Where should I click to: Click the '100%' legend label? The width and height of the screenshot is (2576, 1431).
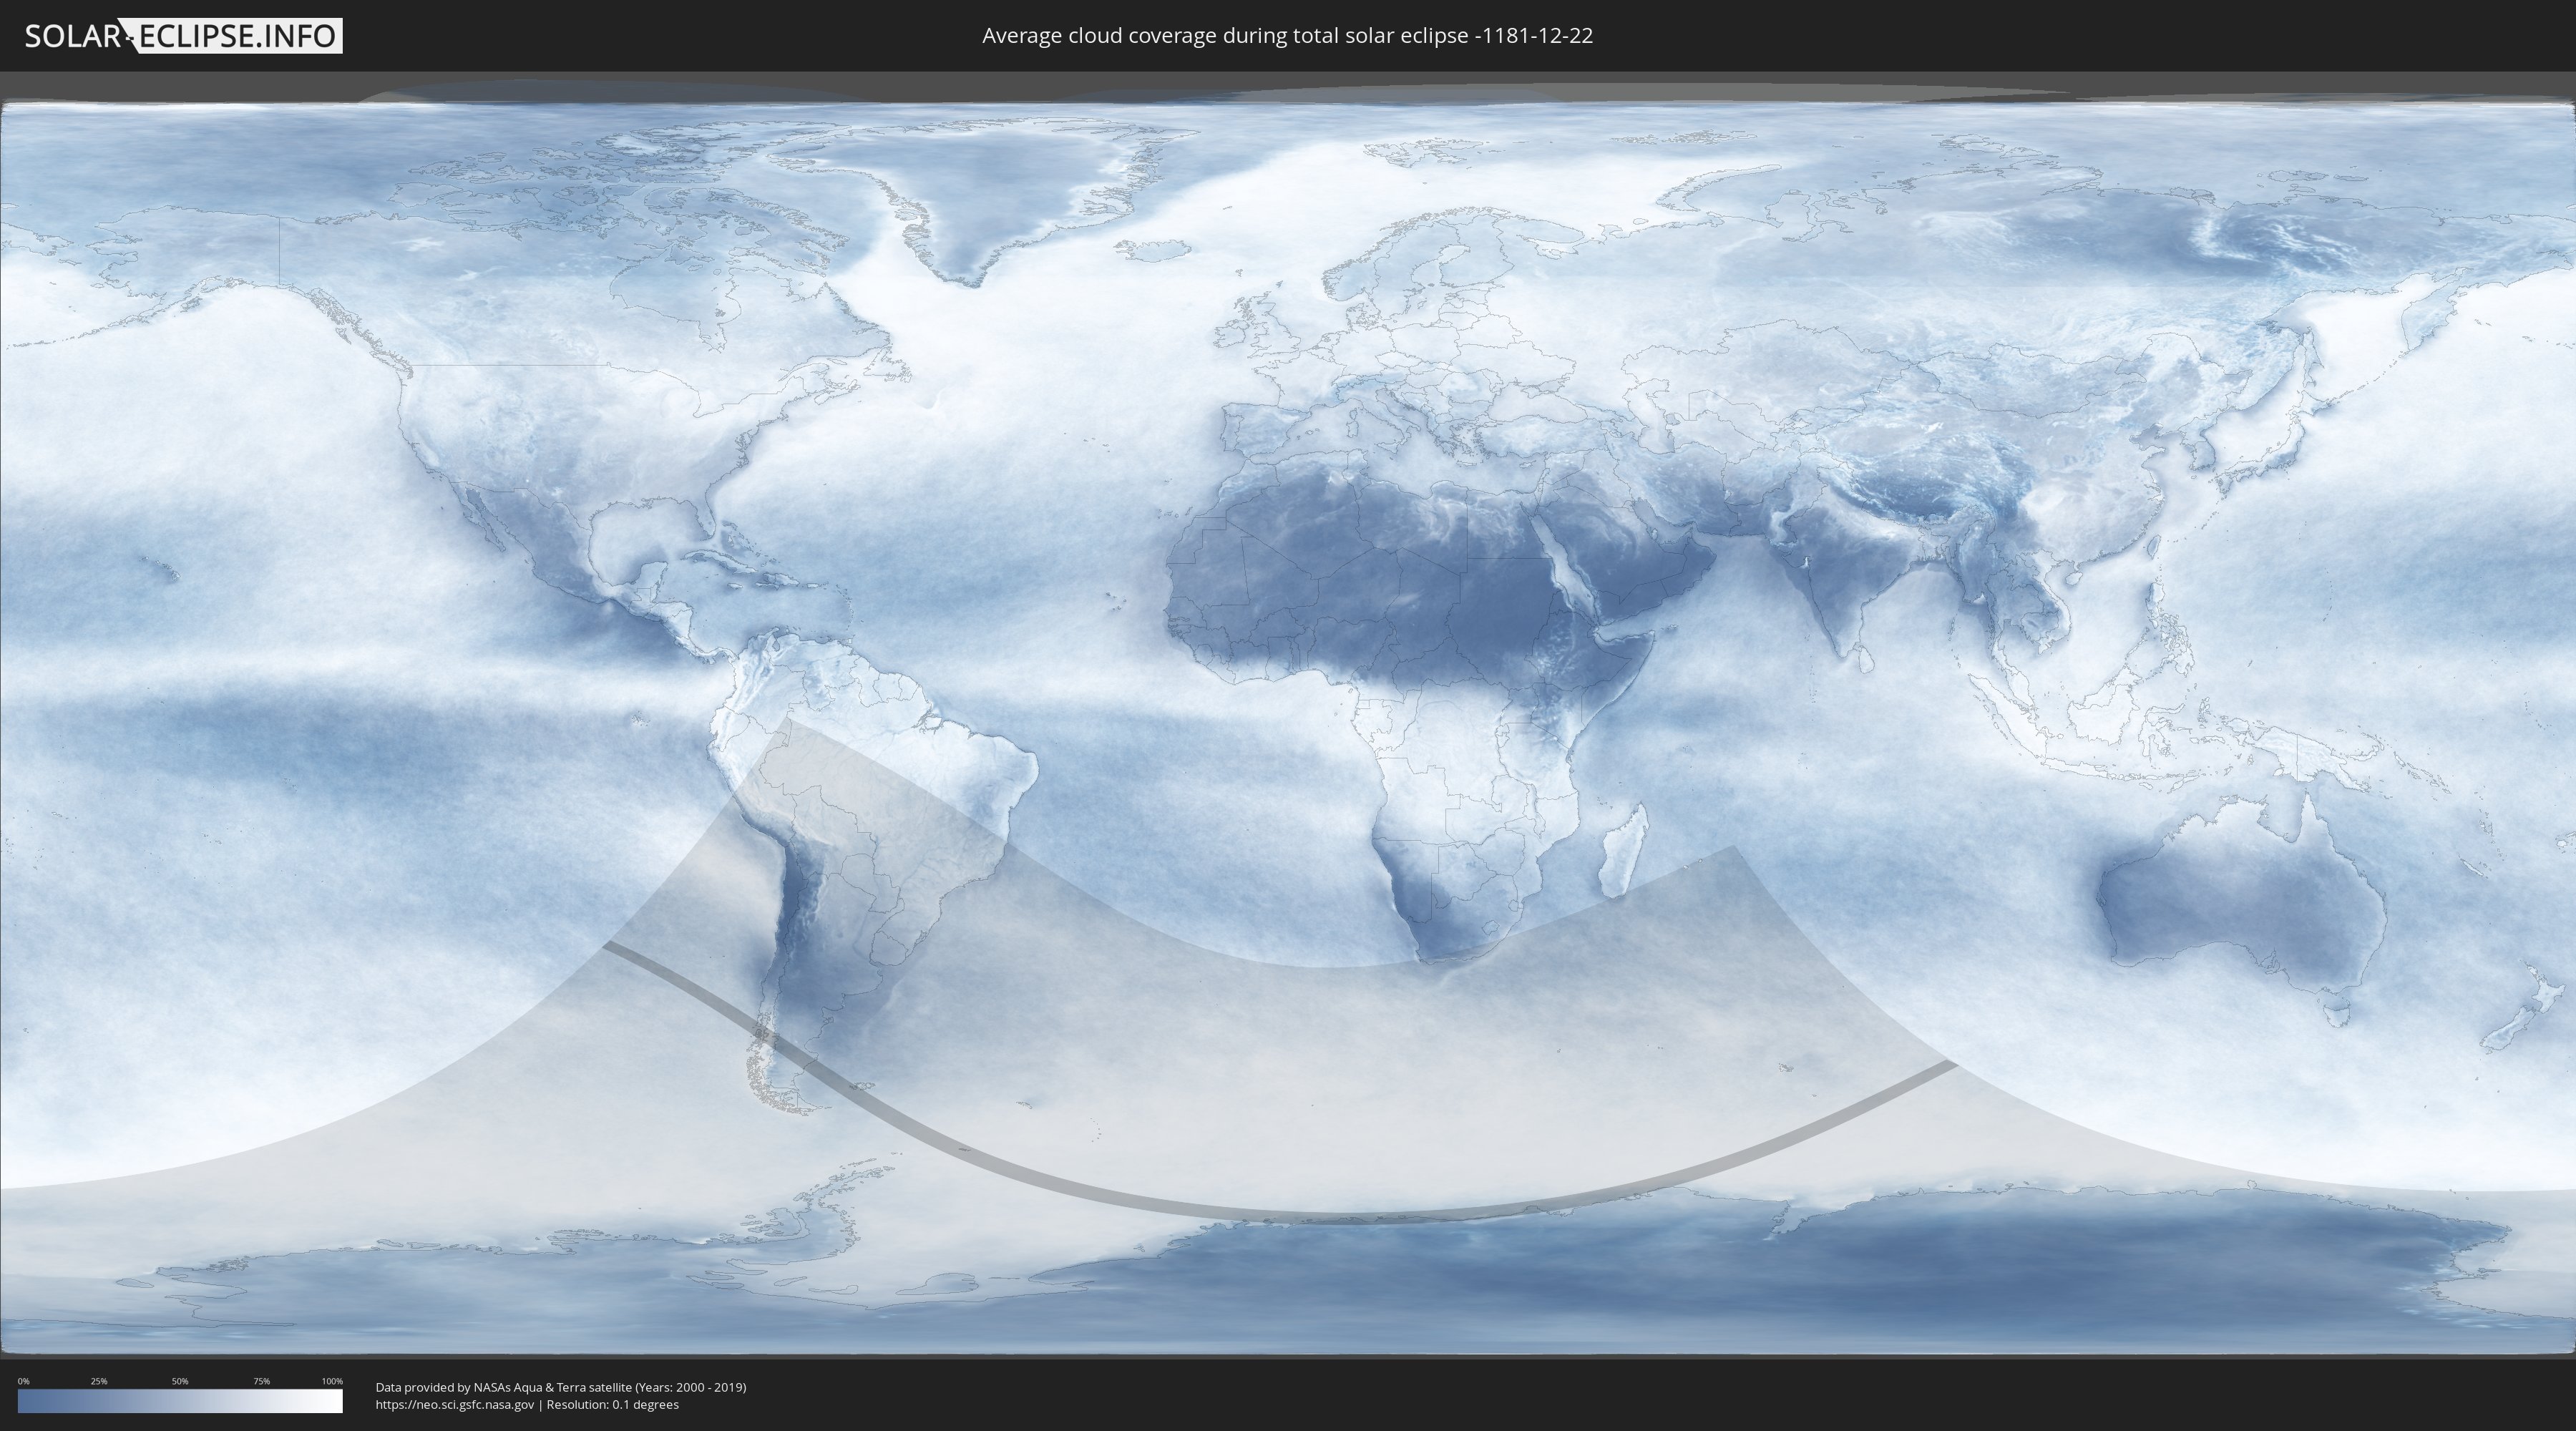click(332, 1381)
